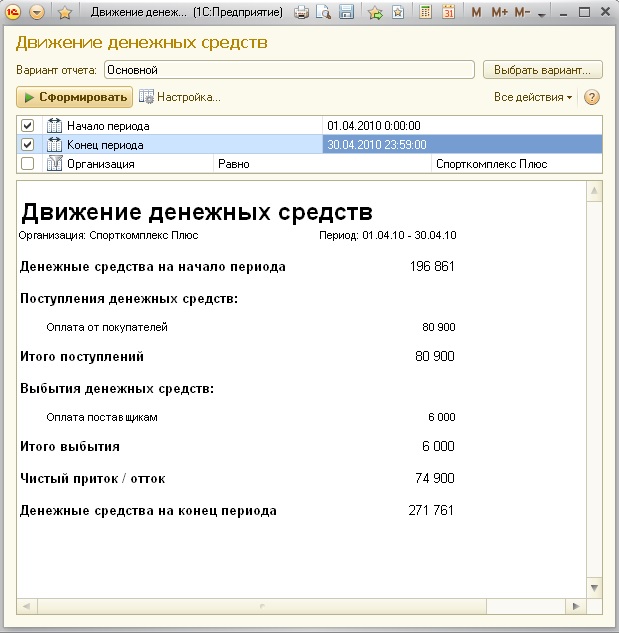Click report period text 01.04.10 - 30.04.10
The height and width of the screenshot is (633, 619).
[409, 235]
